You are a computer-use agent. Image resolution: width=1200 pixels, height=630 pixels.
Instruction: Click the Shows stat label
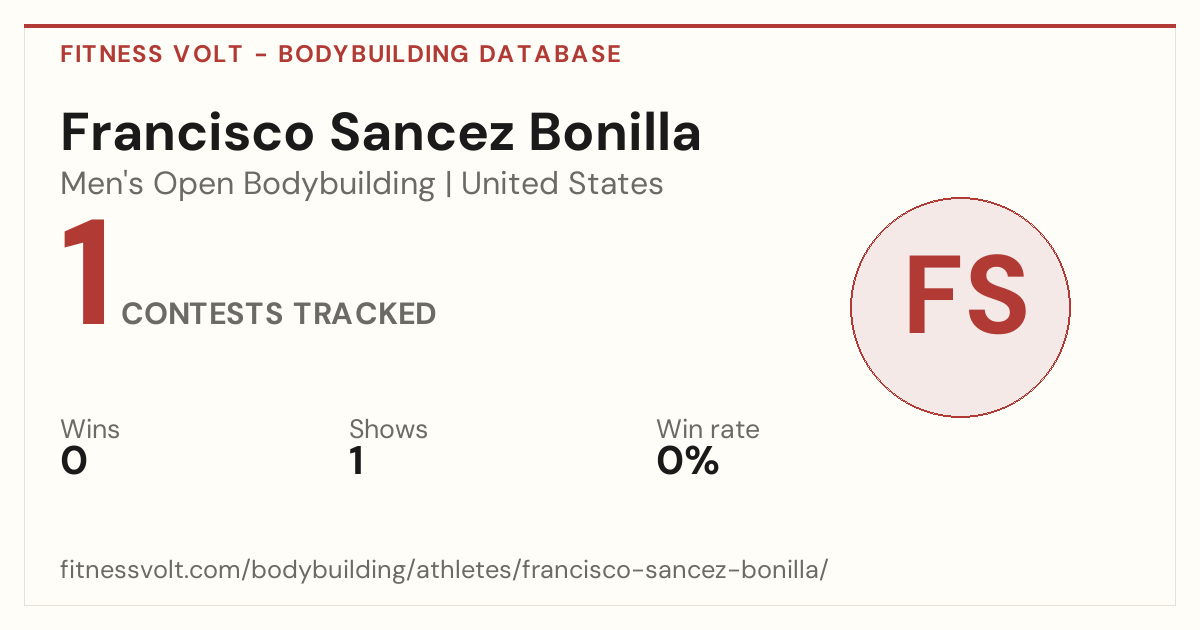pyautogui.click(x=388, y=429)
